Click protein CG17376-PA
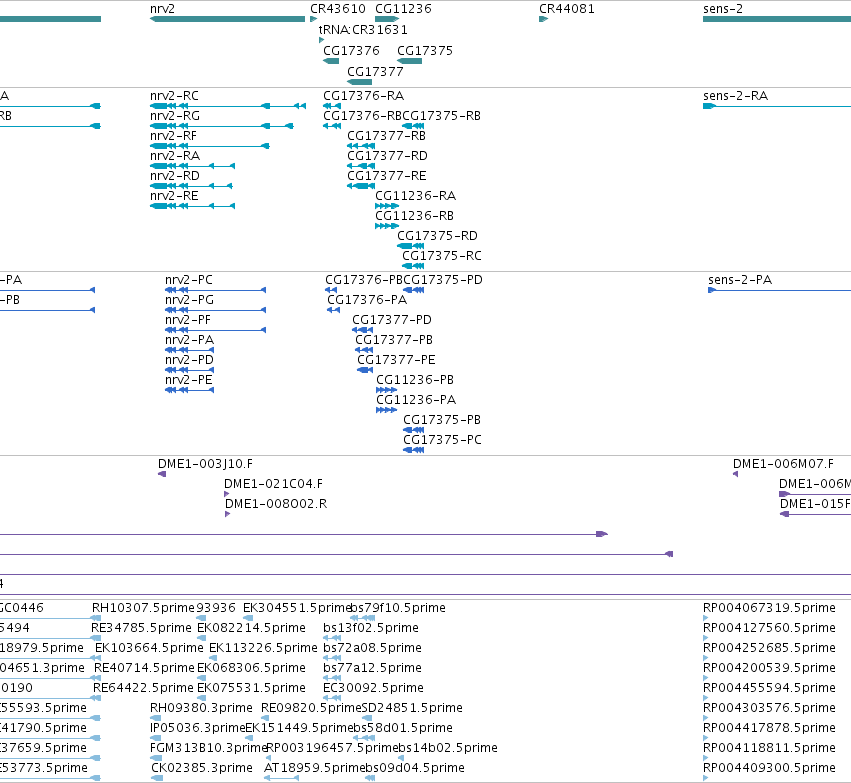The image size is (851, 783). point(367,301)
